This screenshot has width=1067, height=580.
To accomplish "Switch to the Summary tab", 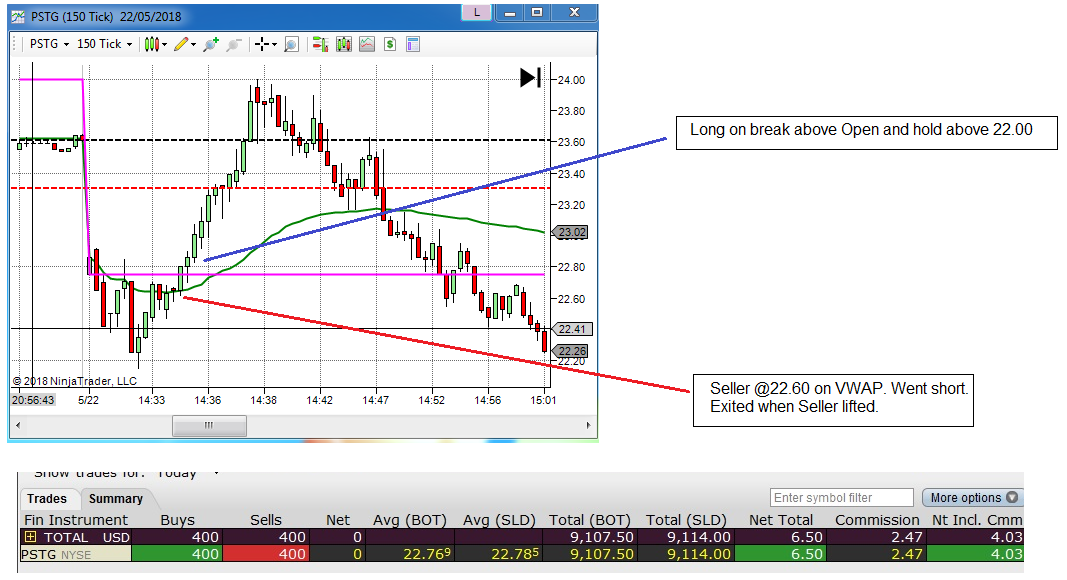I will coord(116,499).
